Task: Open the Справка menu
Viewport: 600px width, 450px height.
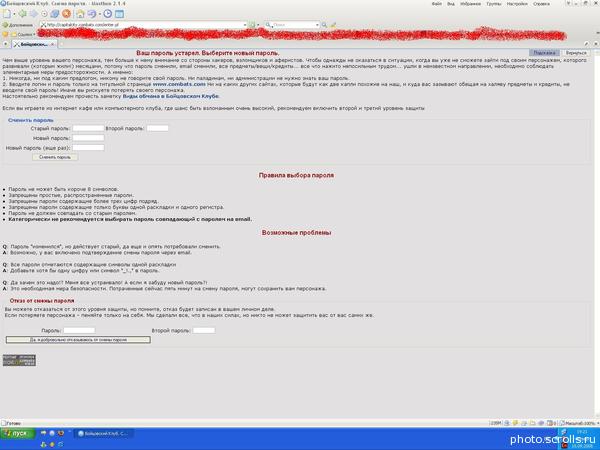Action: pyautogui.click(x=541, y=4)
